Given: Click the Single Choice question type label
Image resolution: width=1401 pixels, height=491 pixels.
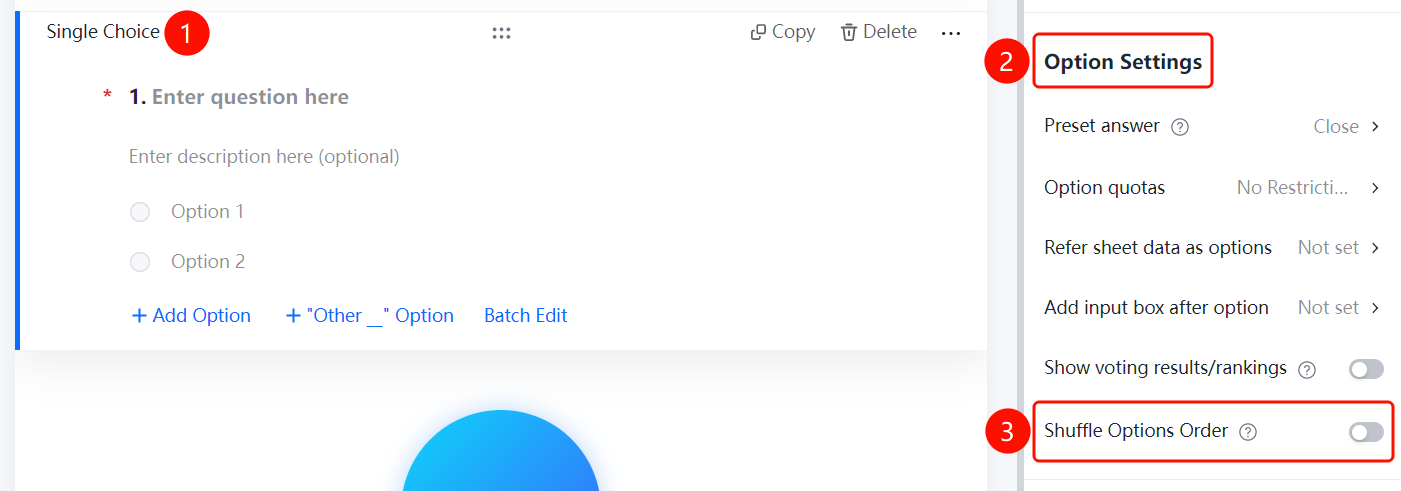Looking at the screenshot, I should 103,32.
